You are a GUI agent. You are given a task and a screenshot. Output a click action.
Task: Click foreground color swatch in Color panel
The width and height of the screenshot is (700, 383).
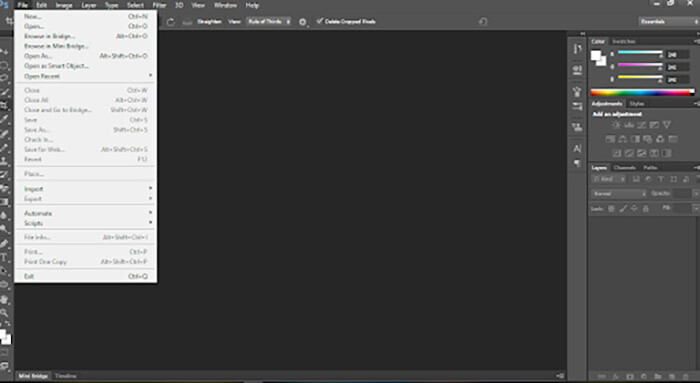coord(596,55)
